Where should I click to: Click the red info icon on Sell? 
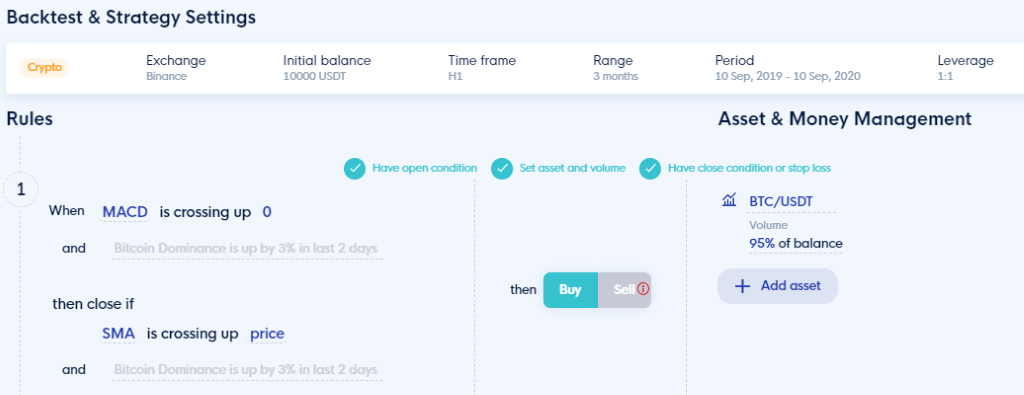click(x=643, y=289)
